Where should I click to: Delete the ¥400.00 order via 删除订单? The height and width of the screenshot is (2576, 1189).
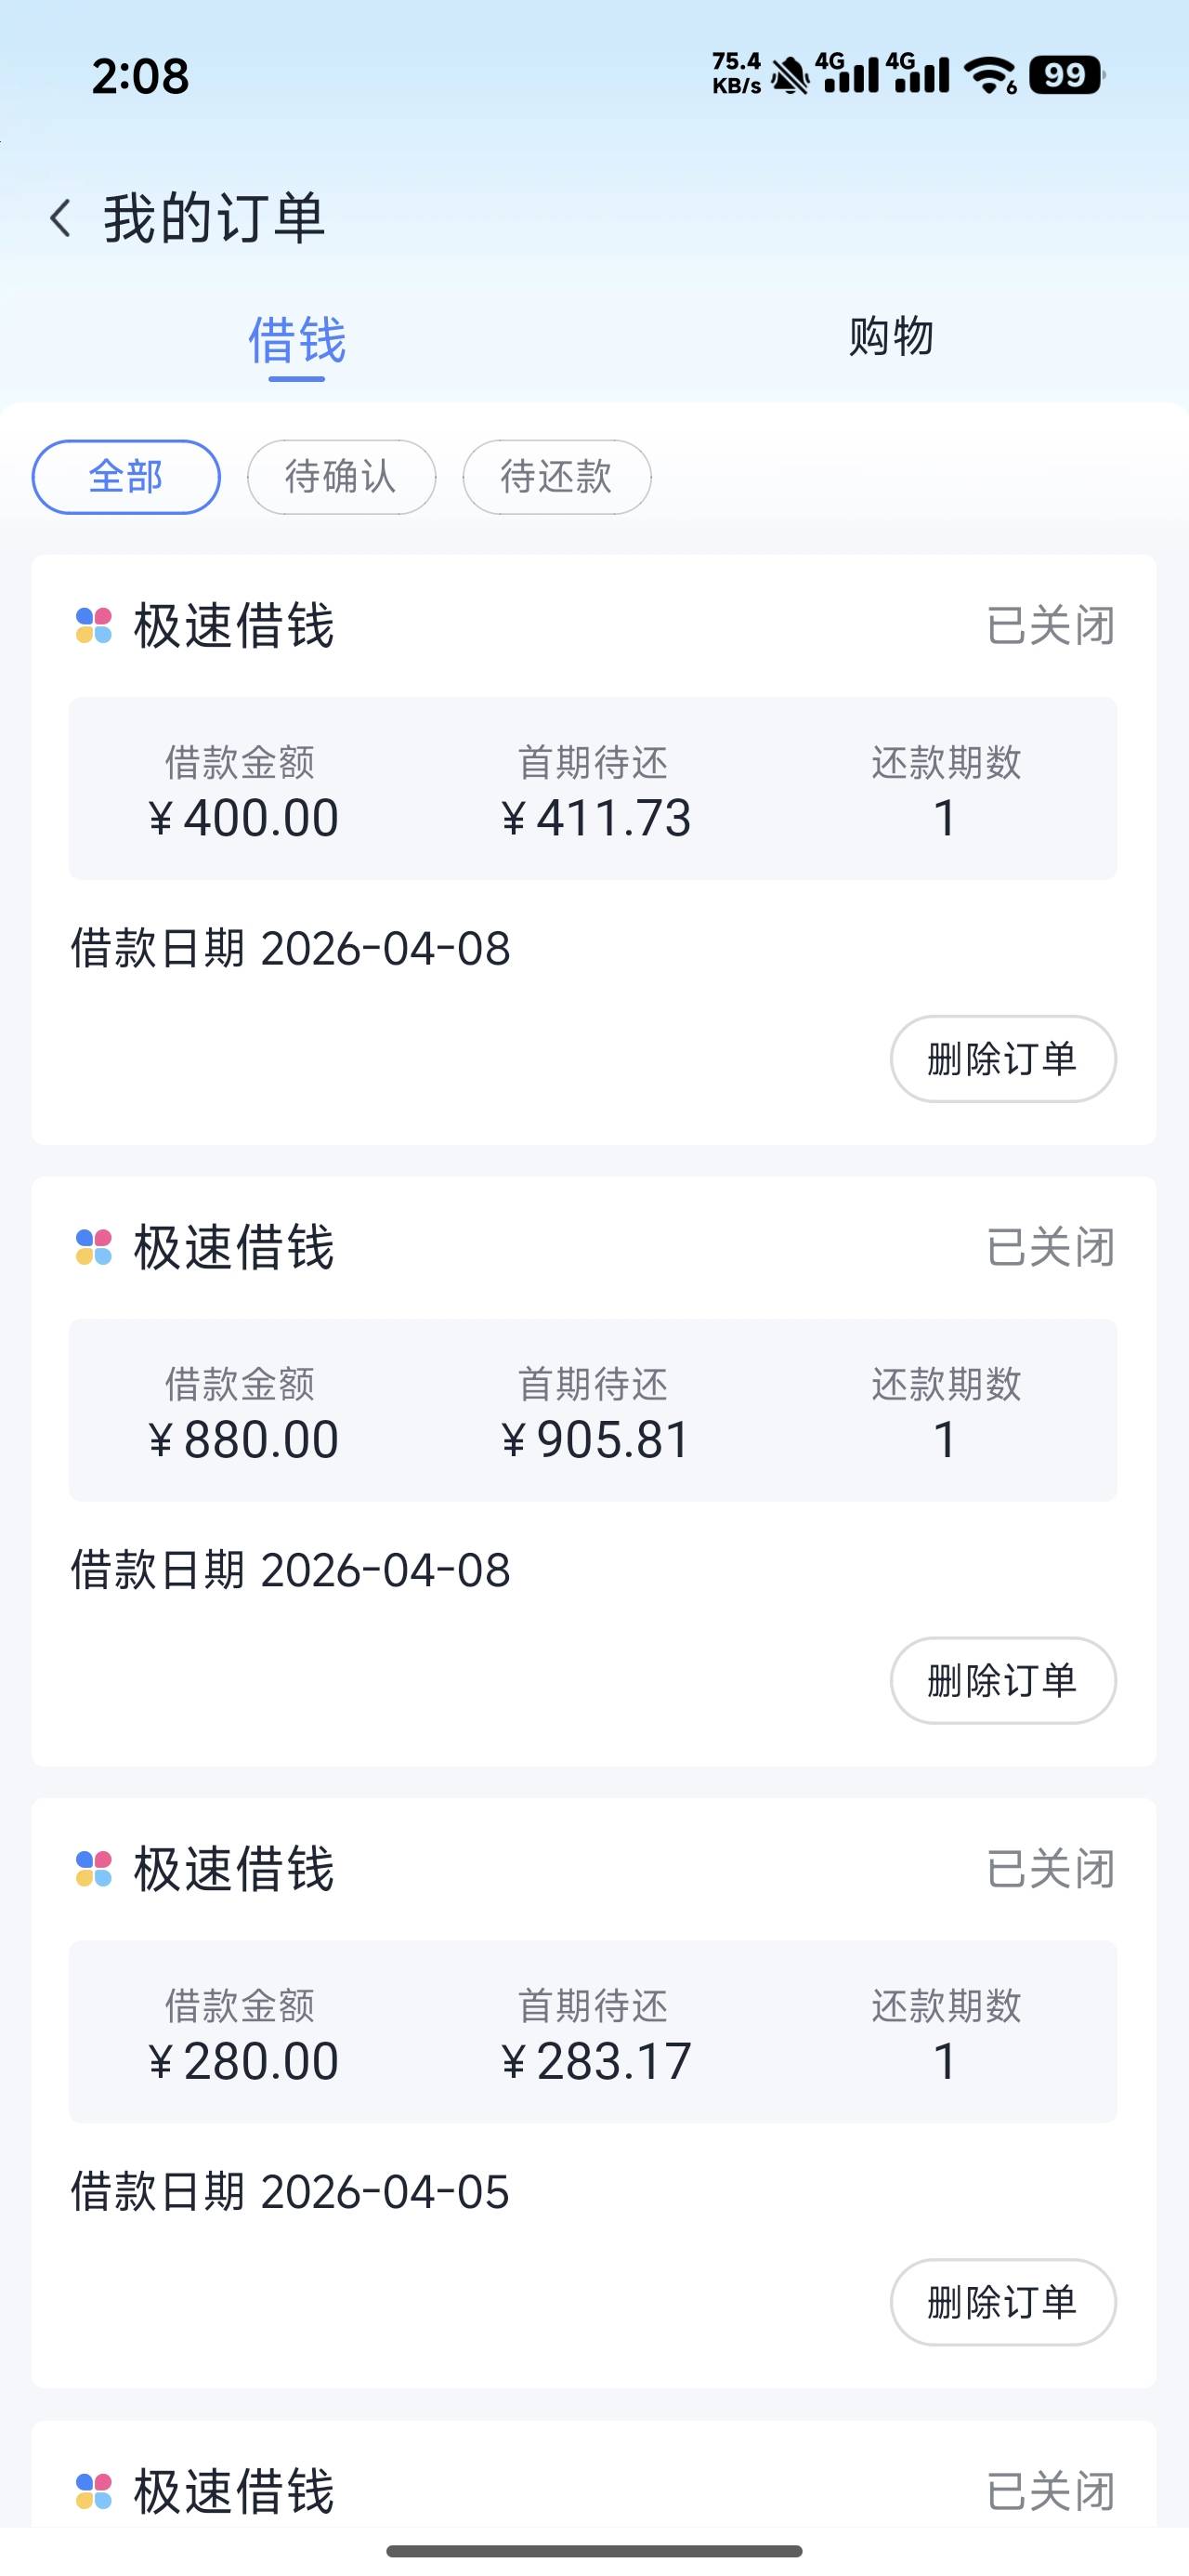[x=1002, y=1059]
